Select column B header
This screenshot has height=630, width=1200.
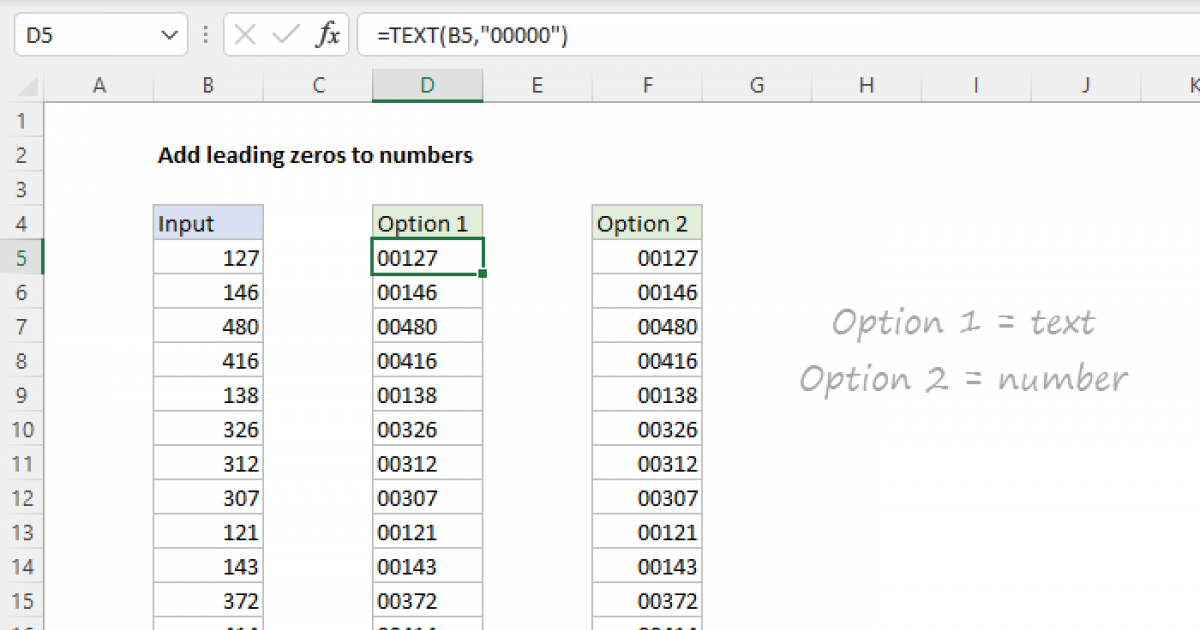[x=208, y=86]
